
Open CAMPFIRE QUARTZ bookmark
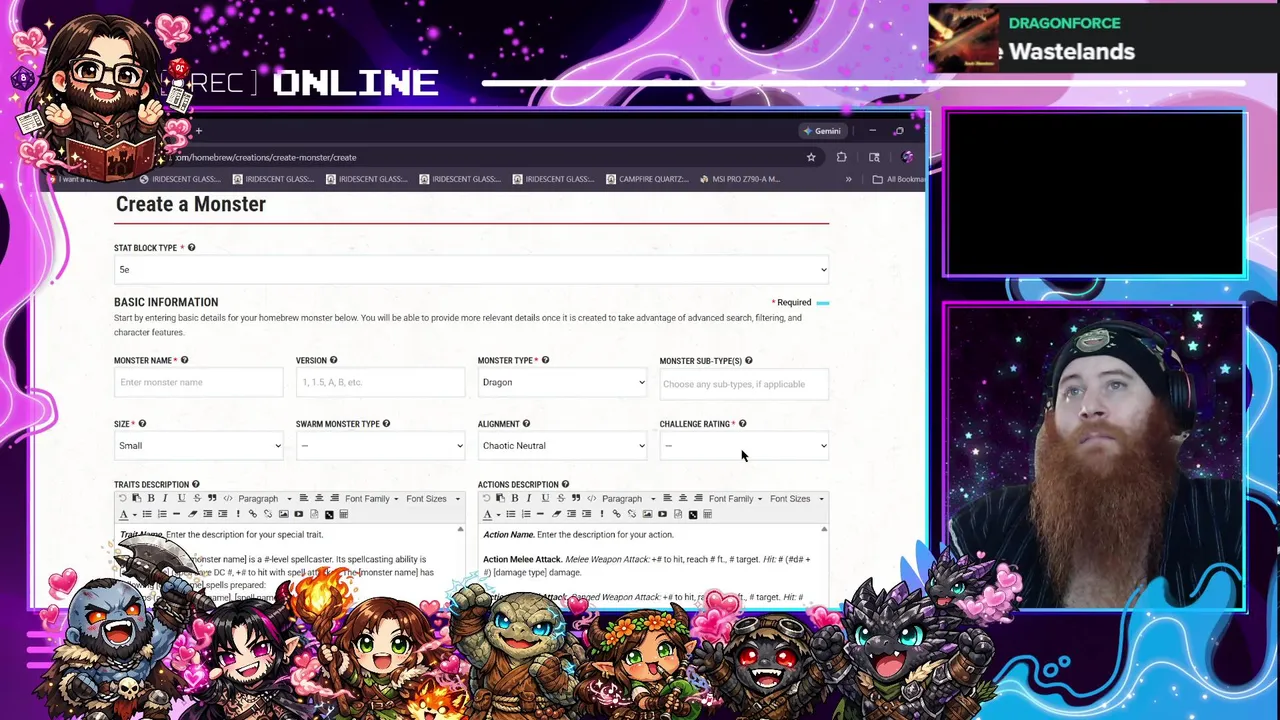pyautogui.click(x=646, y=179)
